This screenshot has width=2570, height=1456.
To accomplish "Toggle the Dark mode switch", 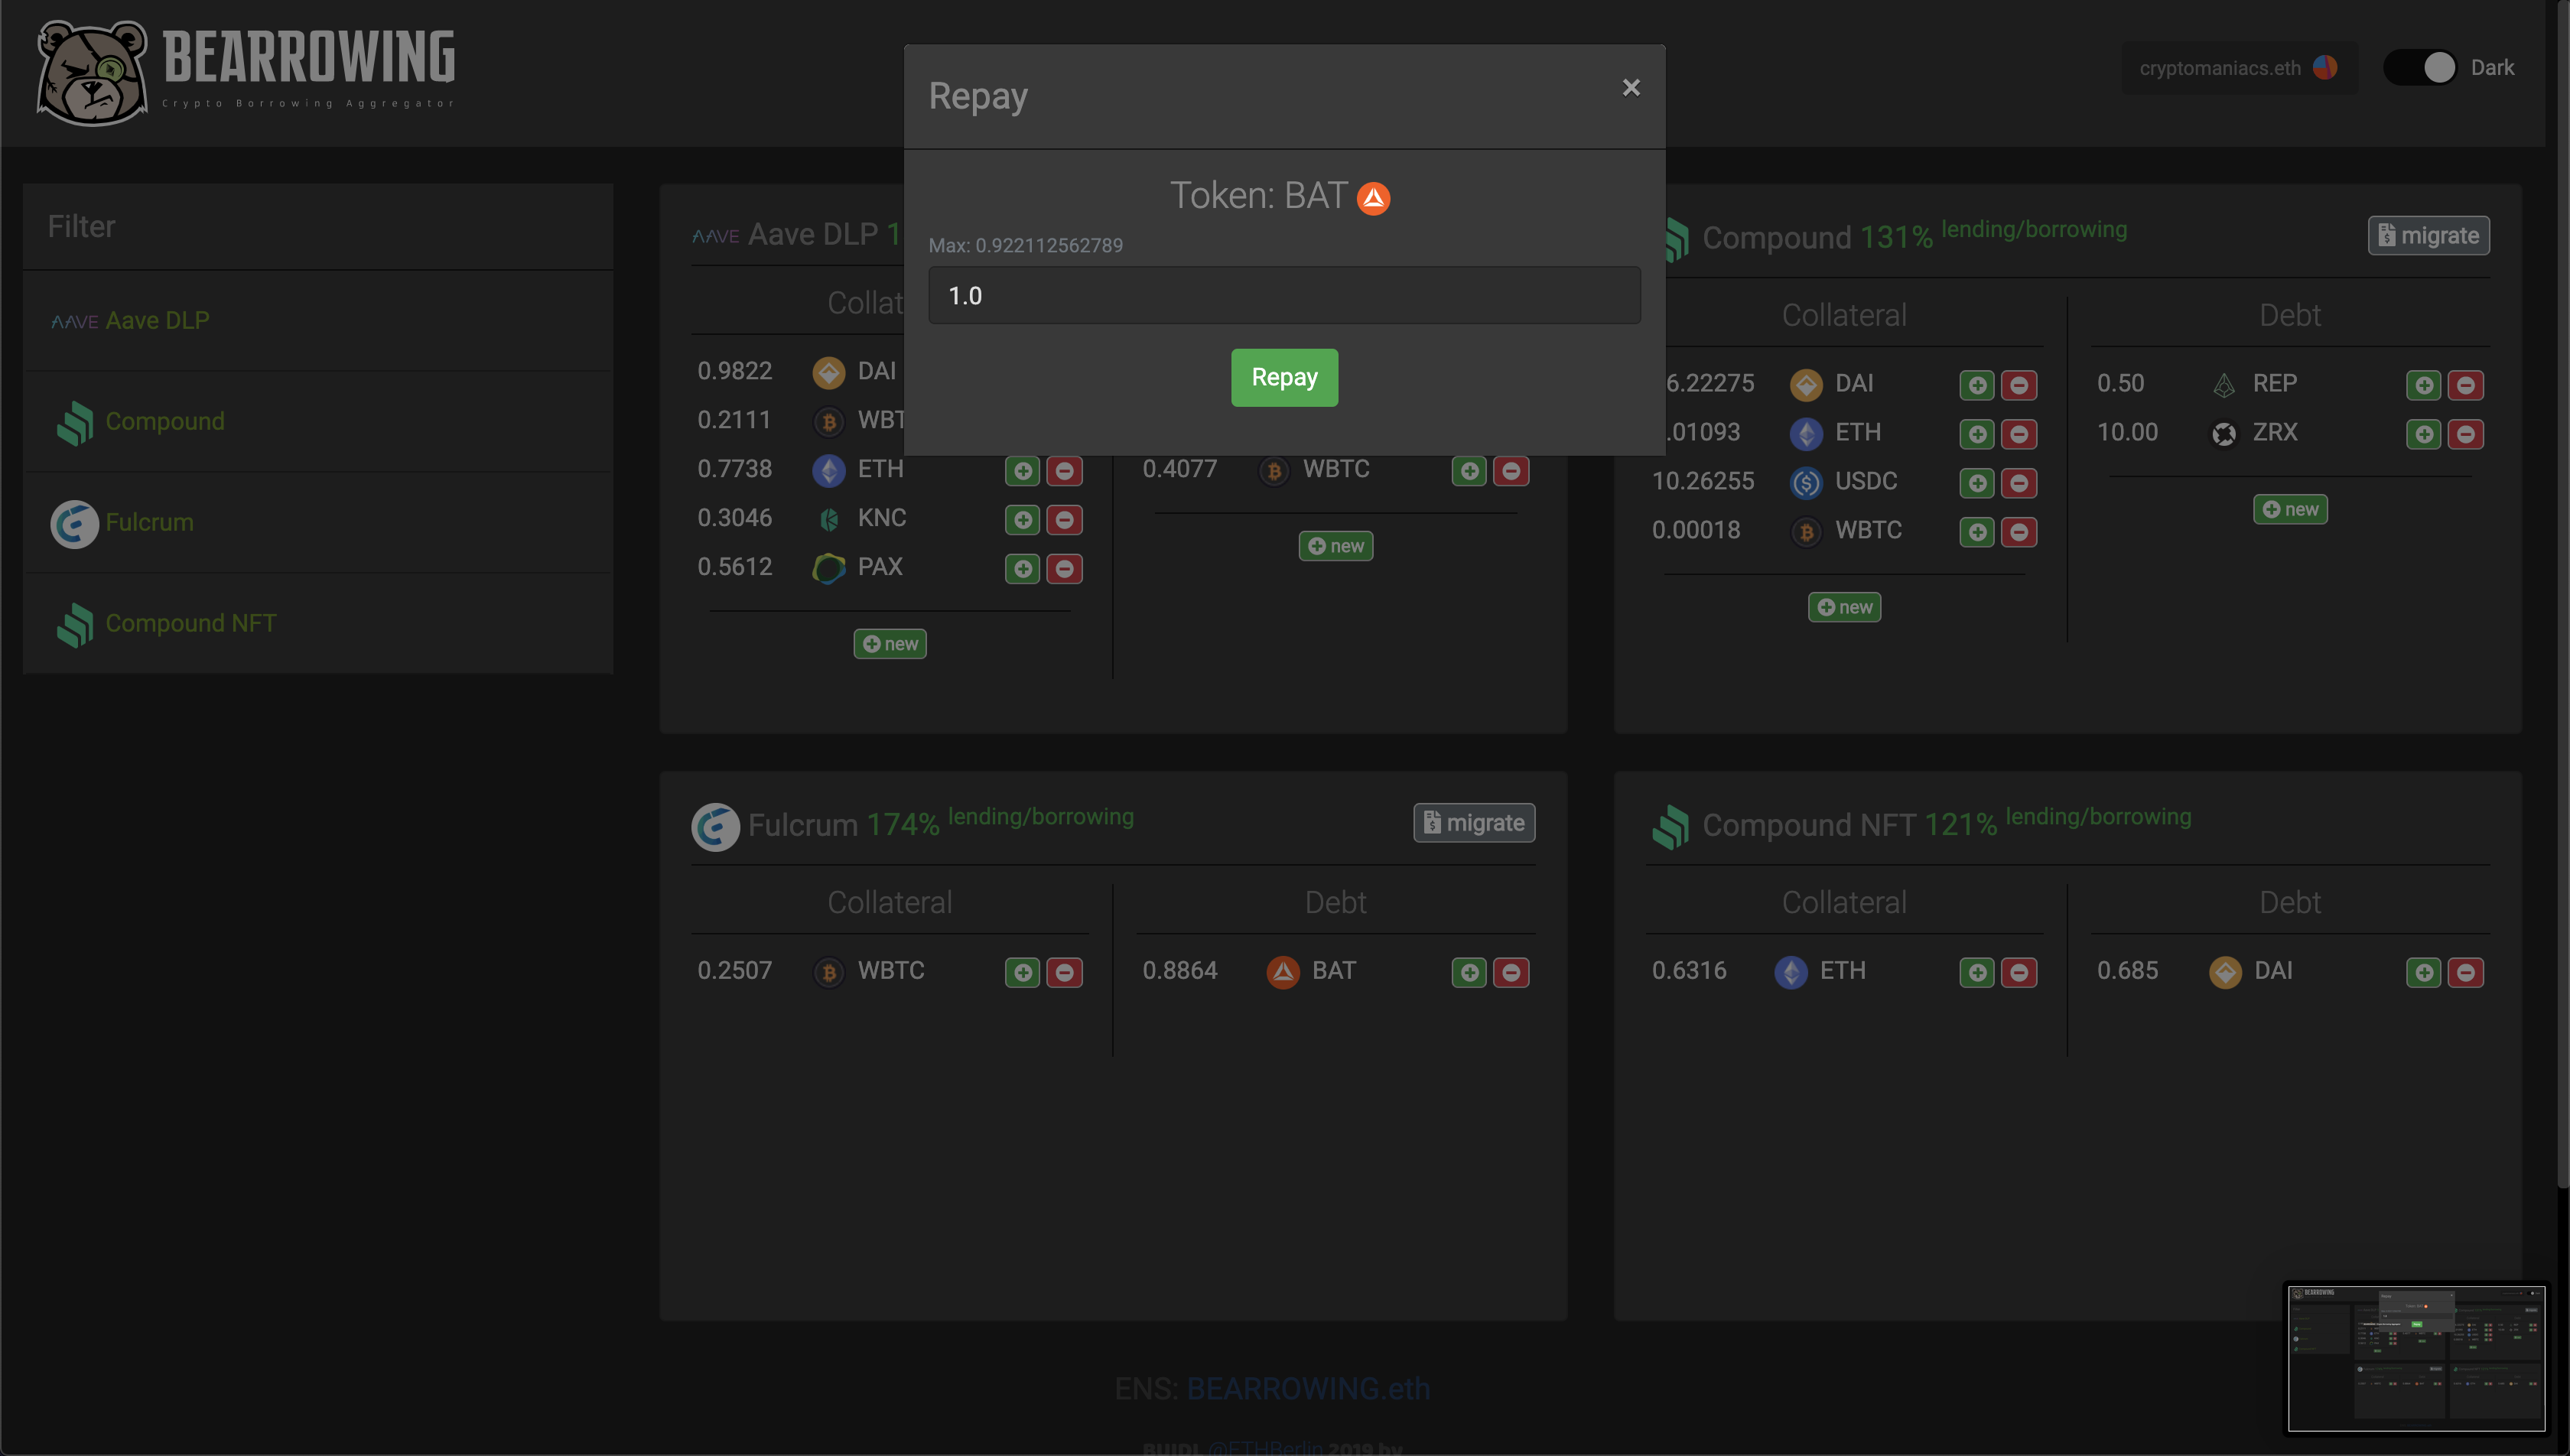I will click(x=2420, y=68).
